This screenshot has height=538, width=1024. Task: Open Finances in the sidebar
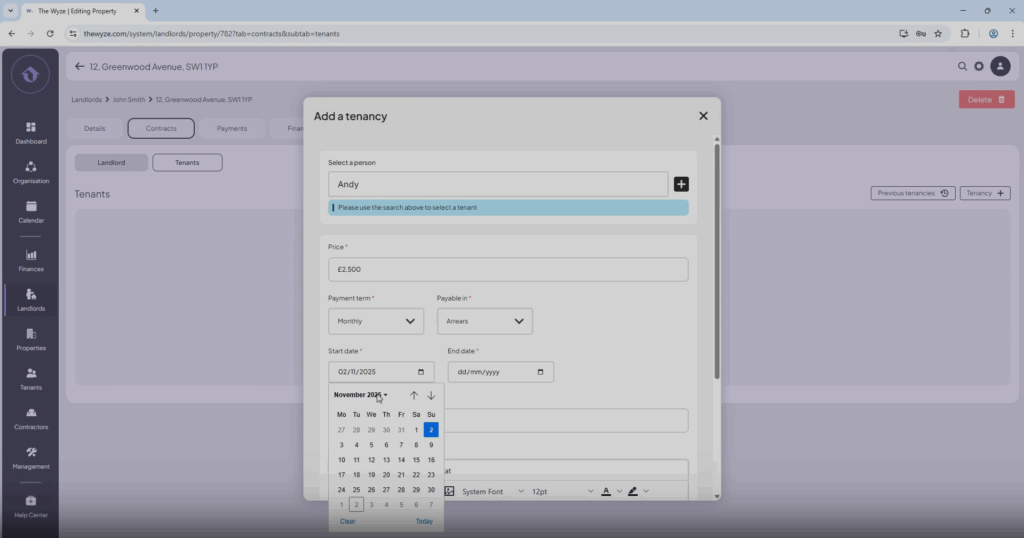(x=31, y=261)
